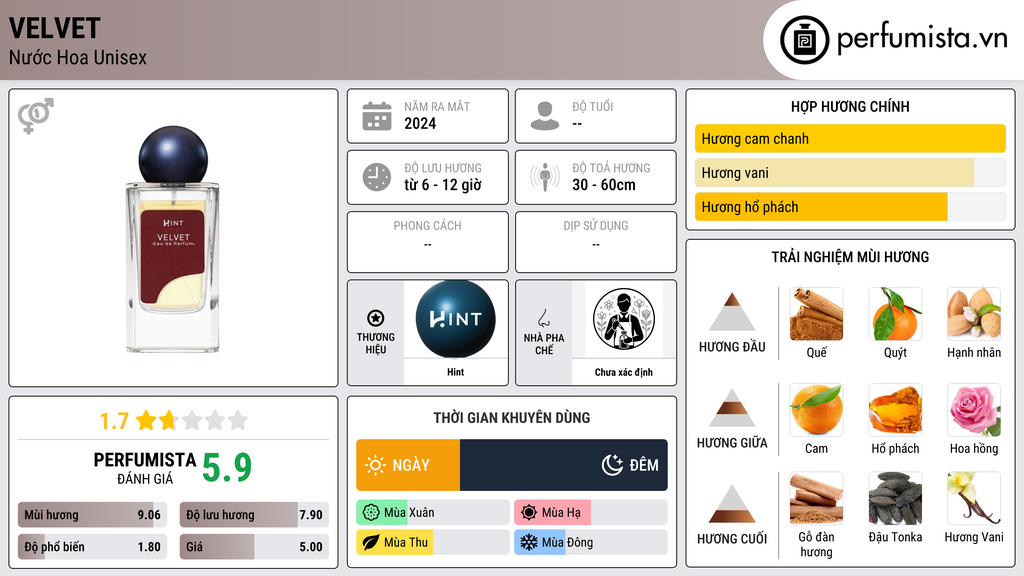1024x576 pixels.
Task: Click the leaf icon for Mùa Thu
Action: coord(371,542)
